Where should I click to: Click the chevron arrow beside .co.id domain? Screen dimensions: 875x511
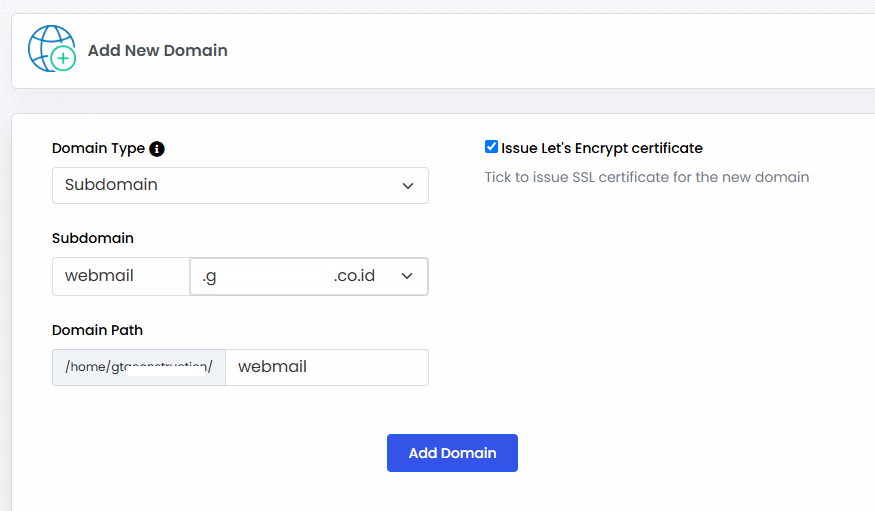point(407,276)
